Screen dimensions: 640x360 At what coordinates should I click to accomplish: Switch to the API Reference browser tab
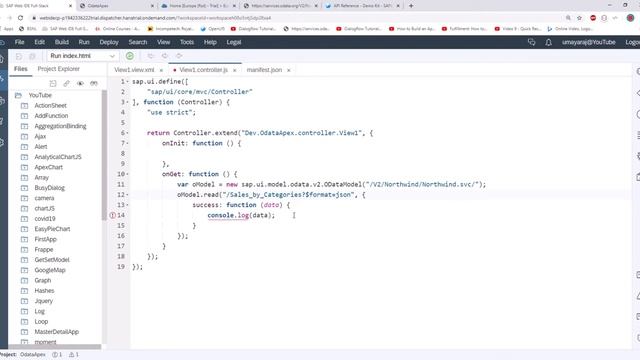pos(362,6)
